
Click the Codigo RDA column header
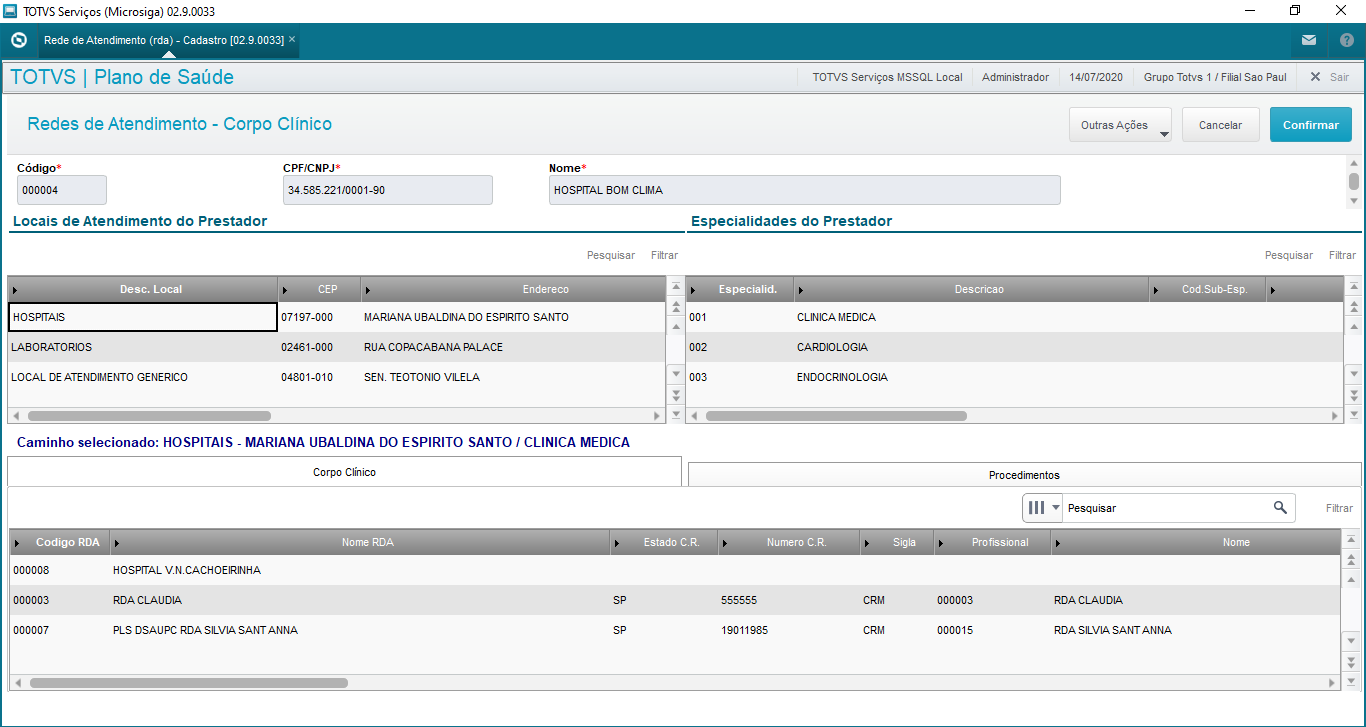(60, 542)
